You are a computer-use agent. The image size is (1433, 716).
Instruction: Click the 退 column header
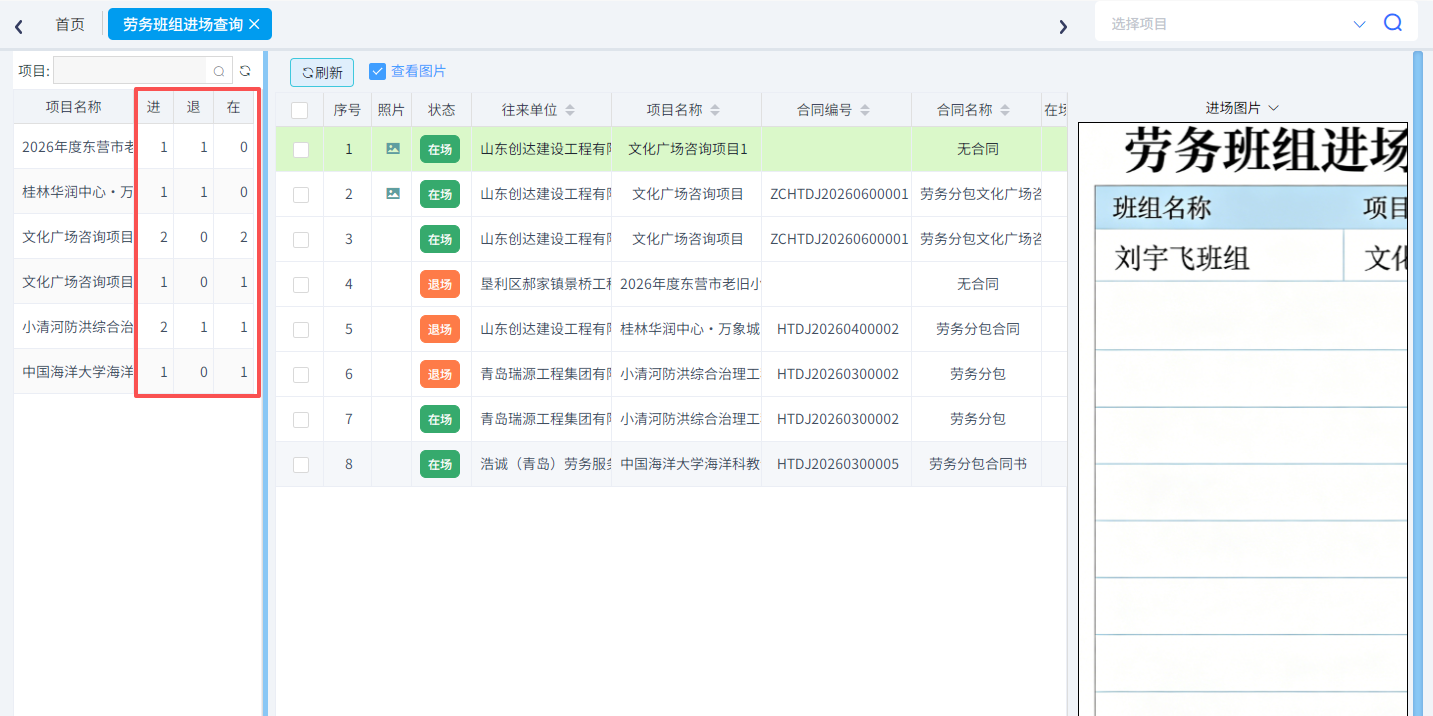194,107
